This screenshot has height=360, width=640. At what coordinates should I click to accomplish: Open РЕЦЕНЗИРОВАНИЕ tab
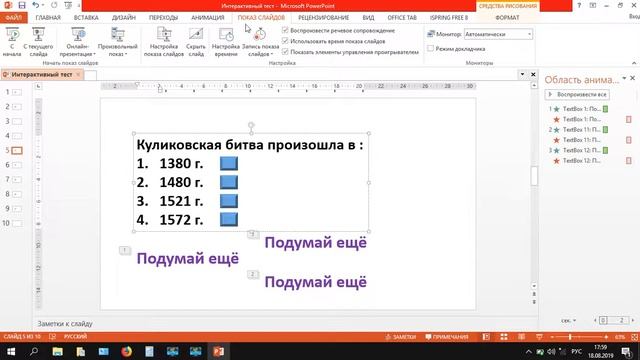[323, 18]
